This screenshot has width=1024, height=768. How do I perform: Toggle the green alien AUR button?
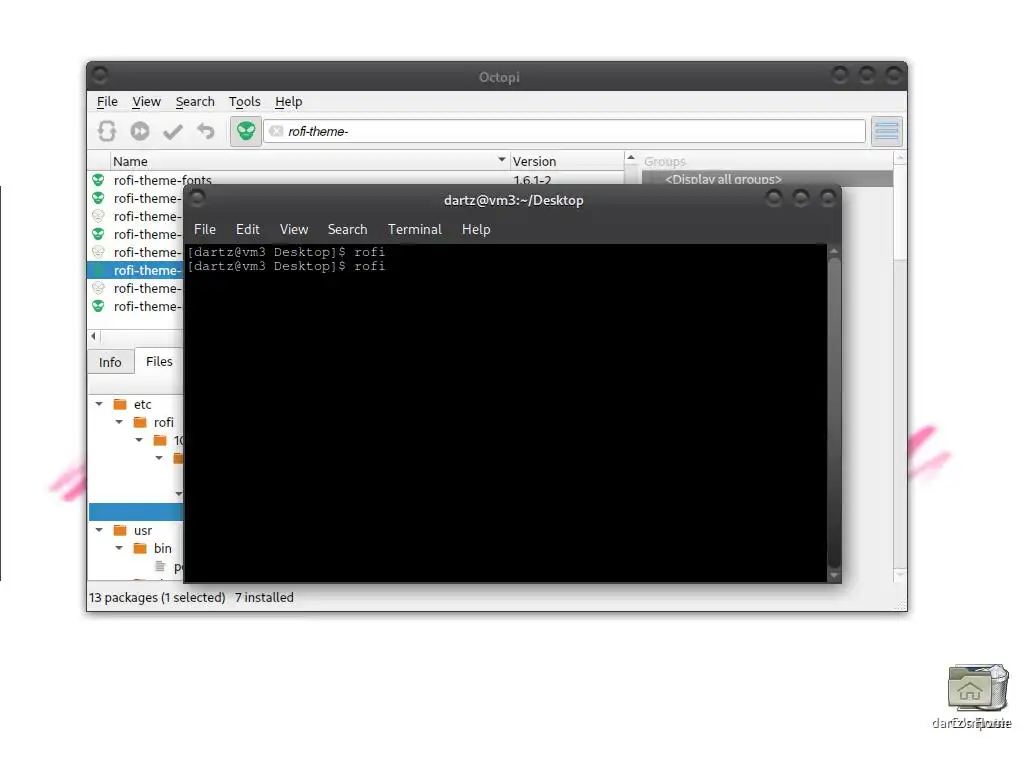click(246, 131)
